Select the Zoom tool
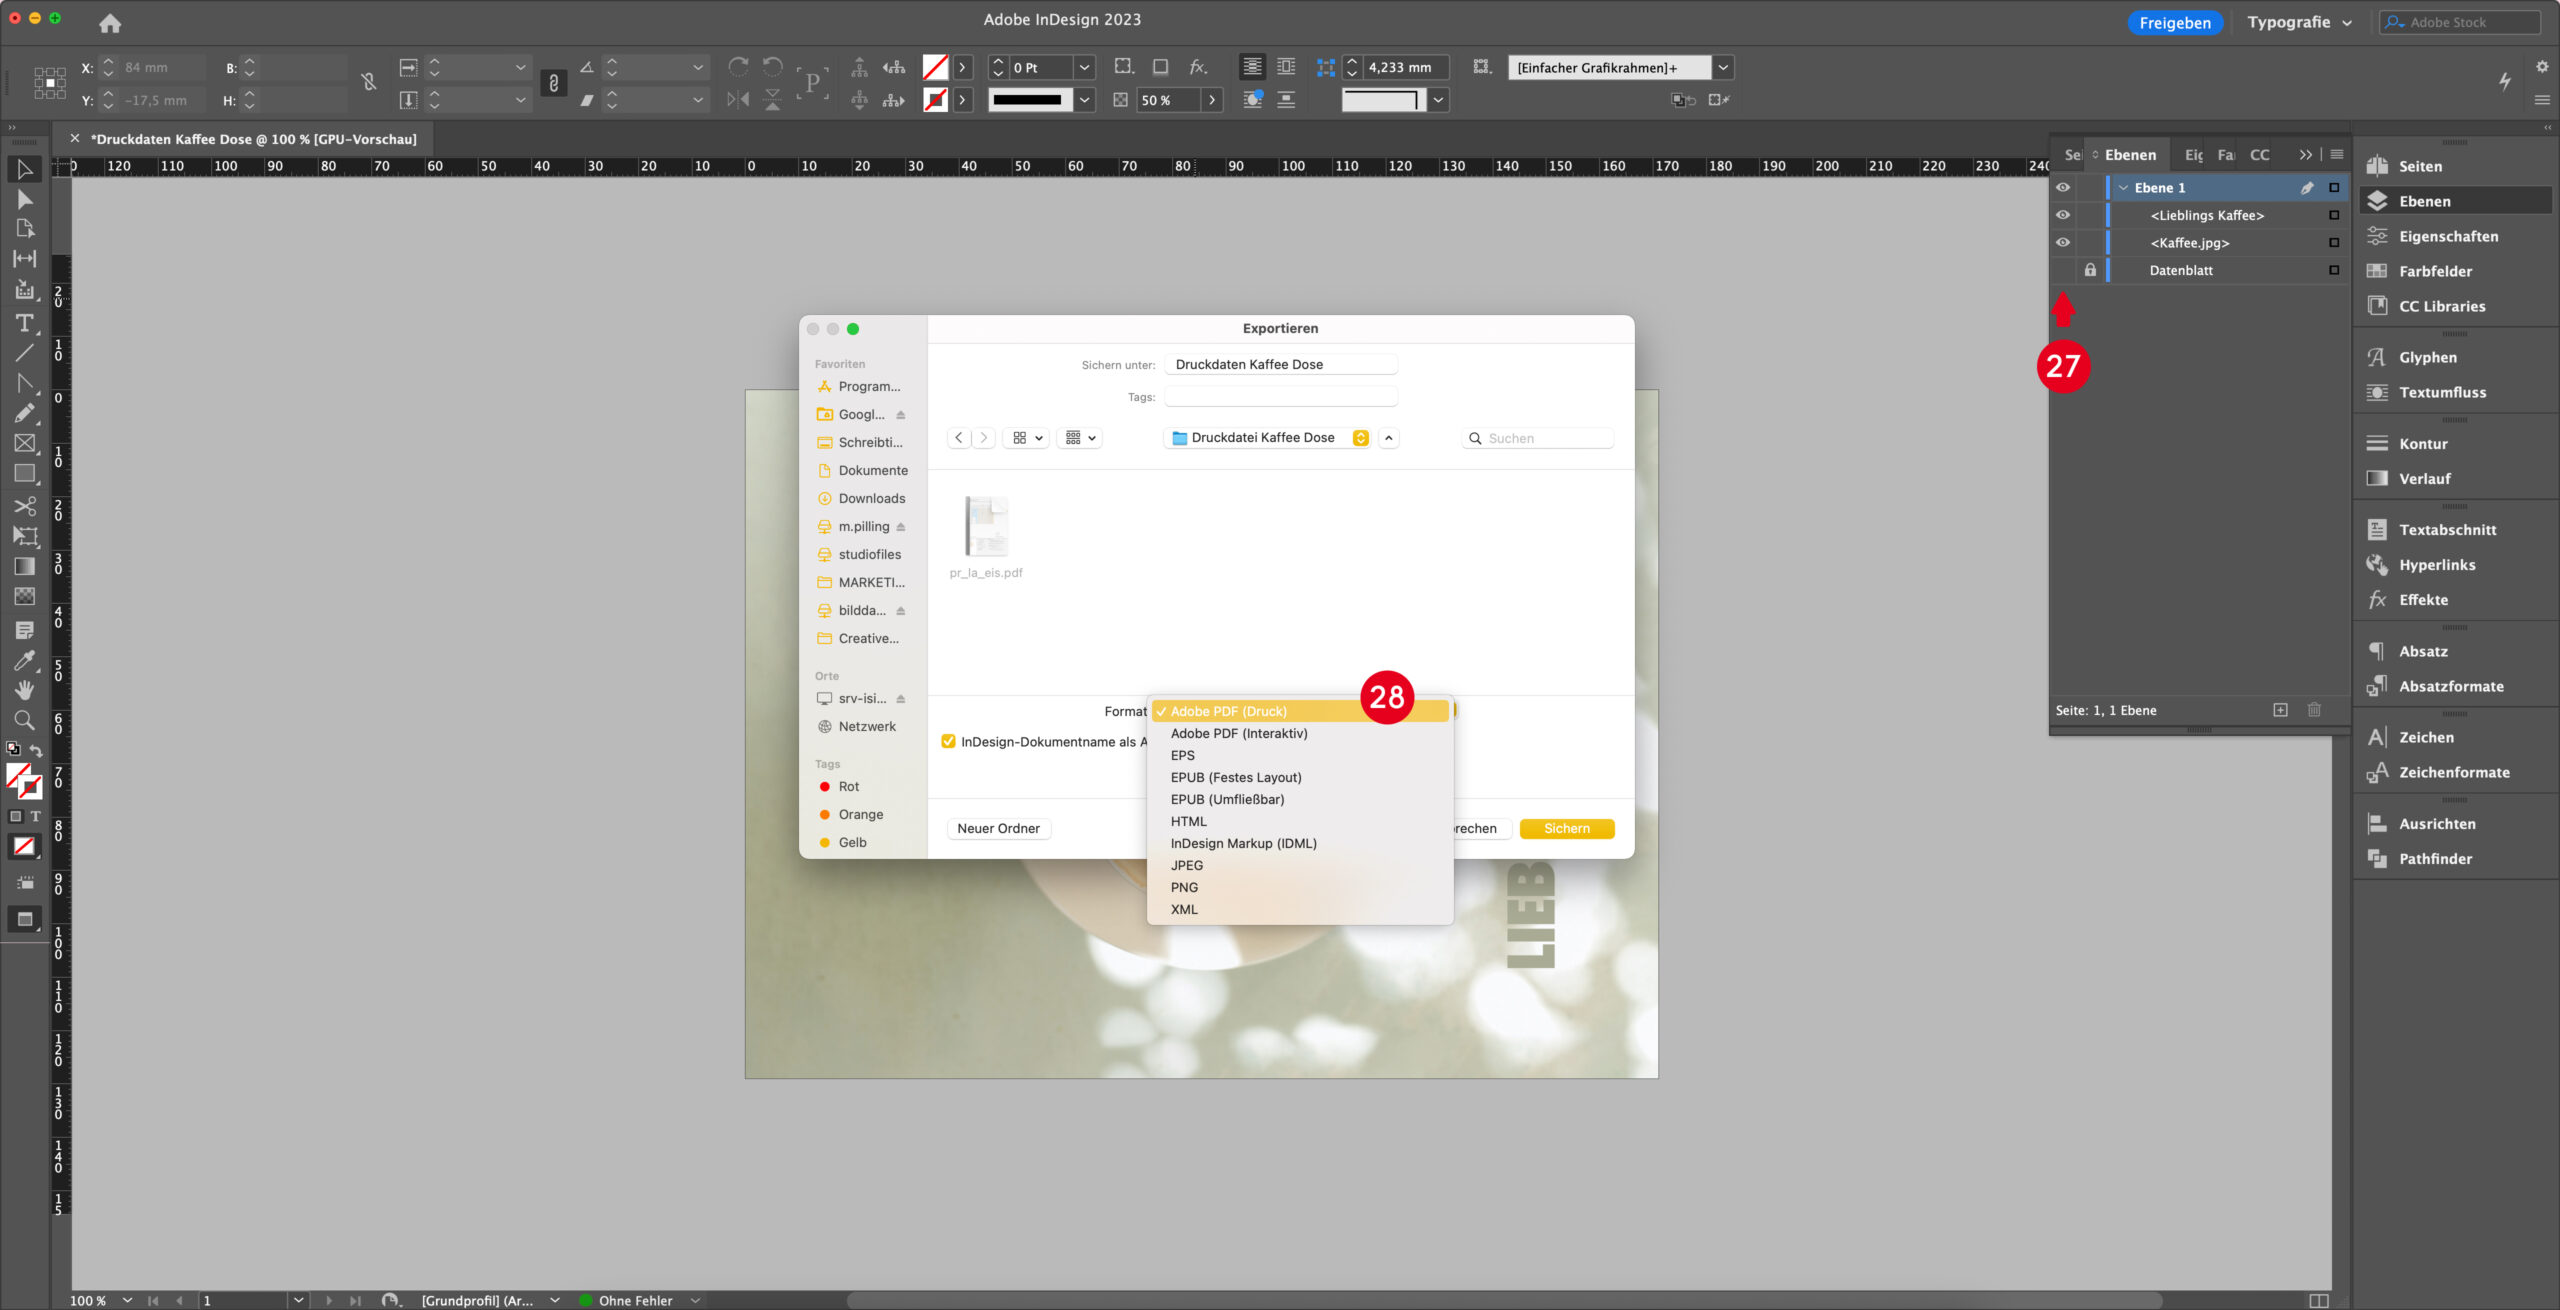Screen dimensions: 2560x1310 tap(25, 720)
